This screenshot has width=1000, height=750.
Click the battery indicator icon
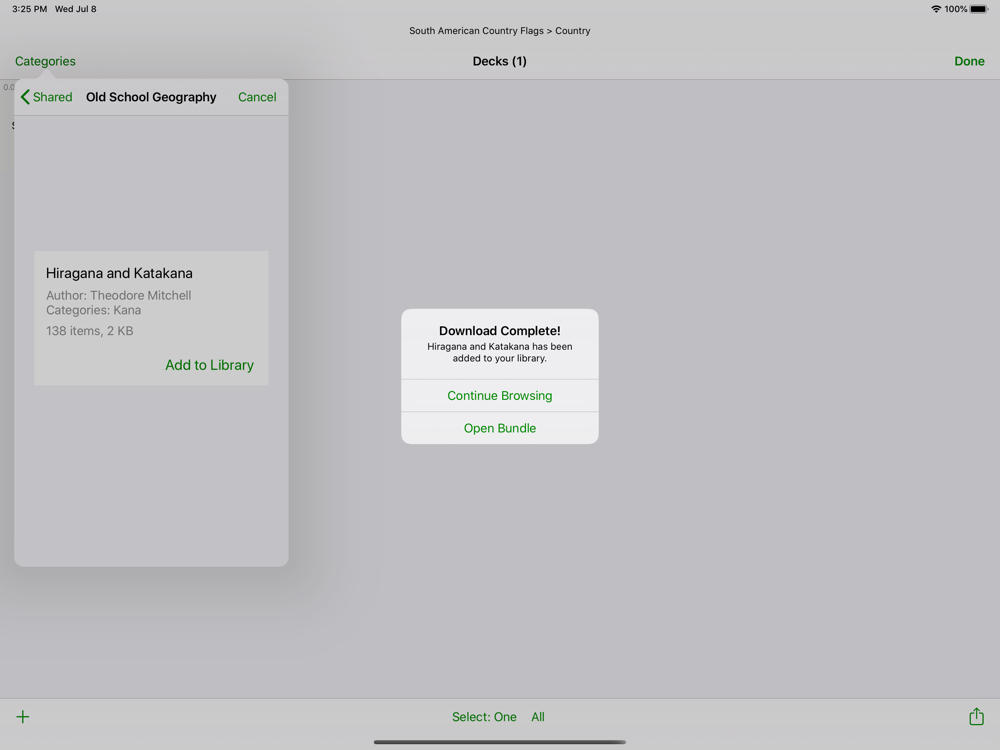pos(979,9)
